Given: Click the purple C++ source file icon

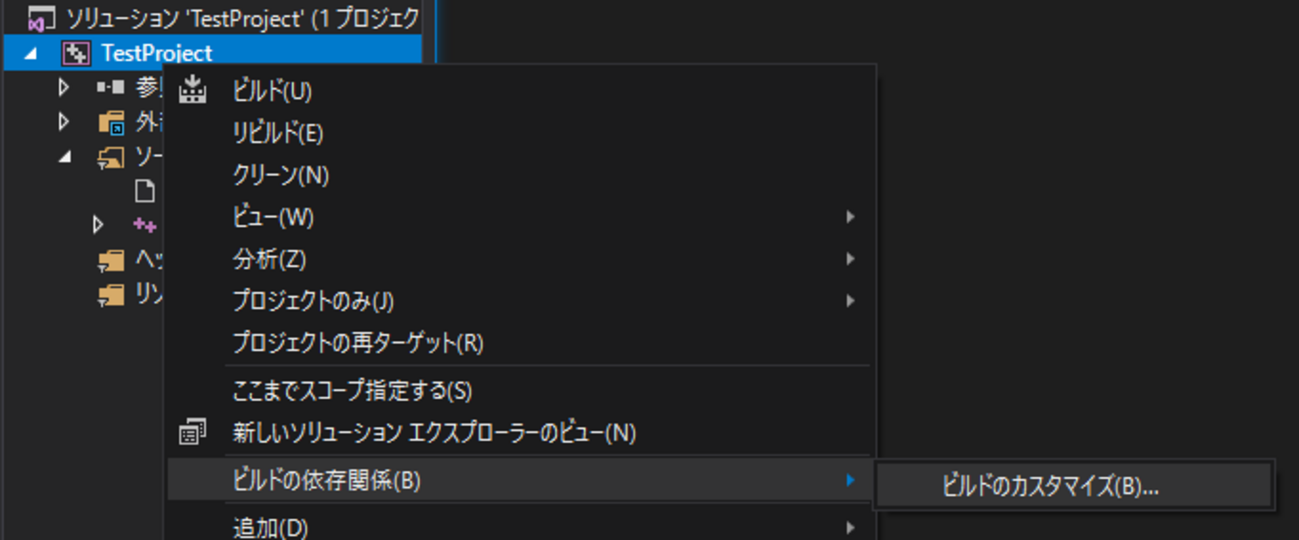Looking at the screenshot, I should coord(144,225).
